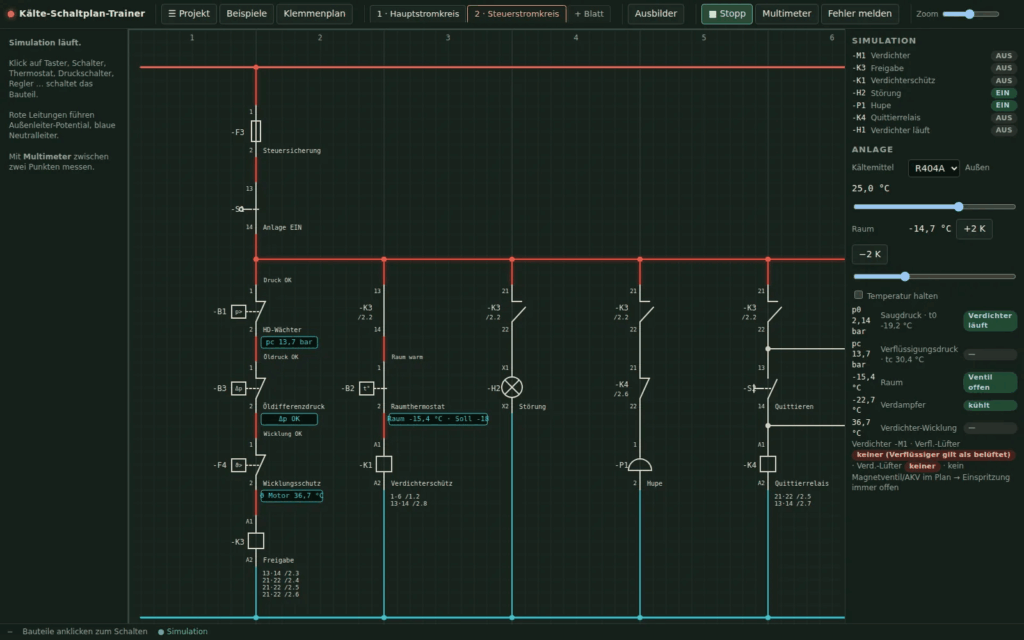The width and height of the screenshot is (1024, 640).
Task: Adjust the Zoom slider in the toolbar
Action: (x=970, y=14)
